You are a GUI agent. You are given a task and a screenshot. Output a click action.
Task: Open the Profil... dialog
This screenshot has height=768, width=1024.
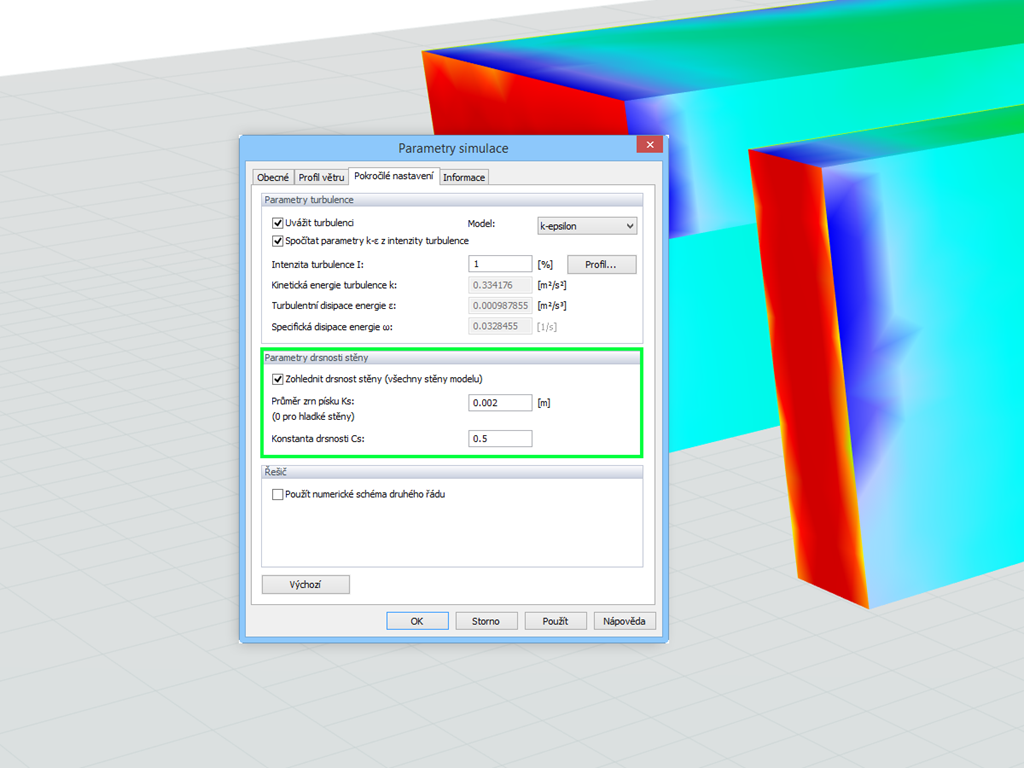[x=601, y=264]
